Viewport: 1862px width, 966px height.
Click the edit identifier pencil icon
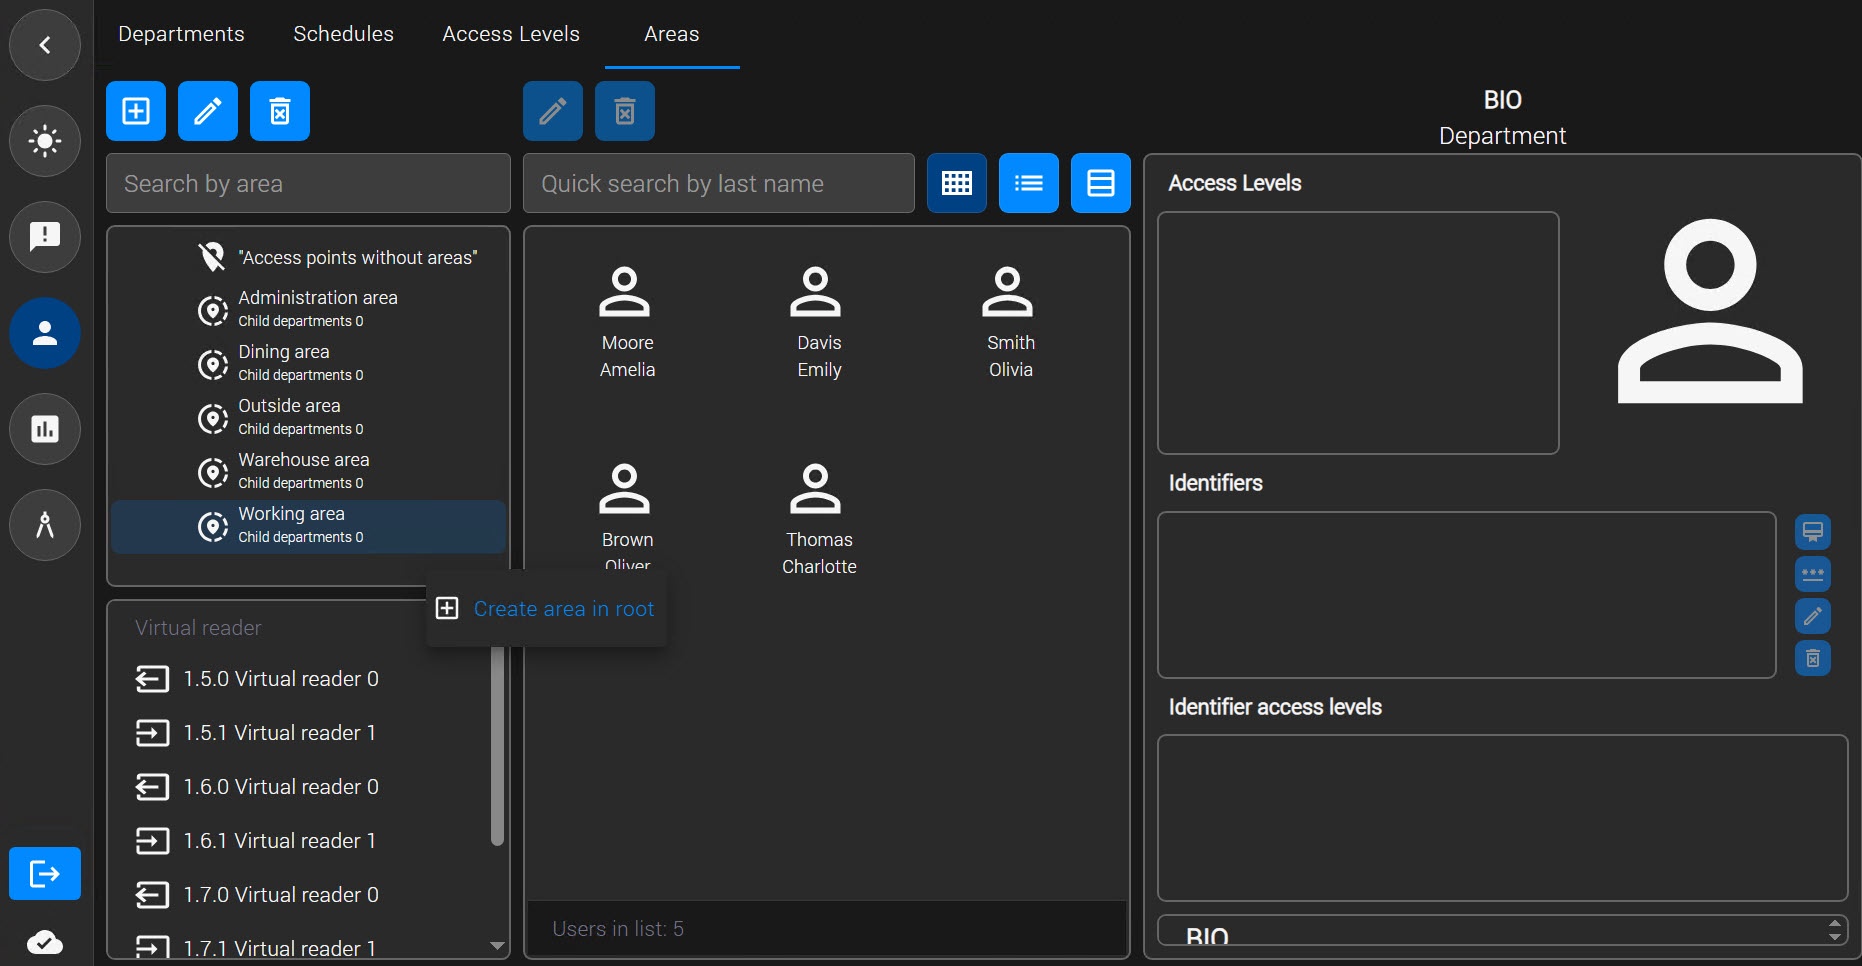point(1813,616)
